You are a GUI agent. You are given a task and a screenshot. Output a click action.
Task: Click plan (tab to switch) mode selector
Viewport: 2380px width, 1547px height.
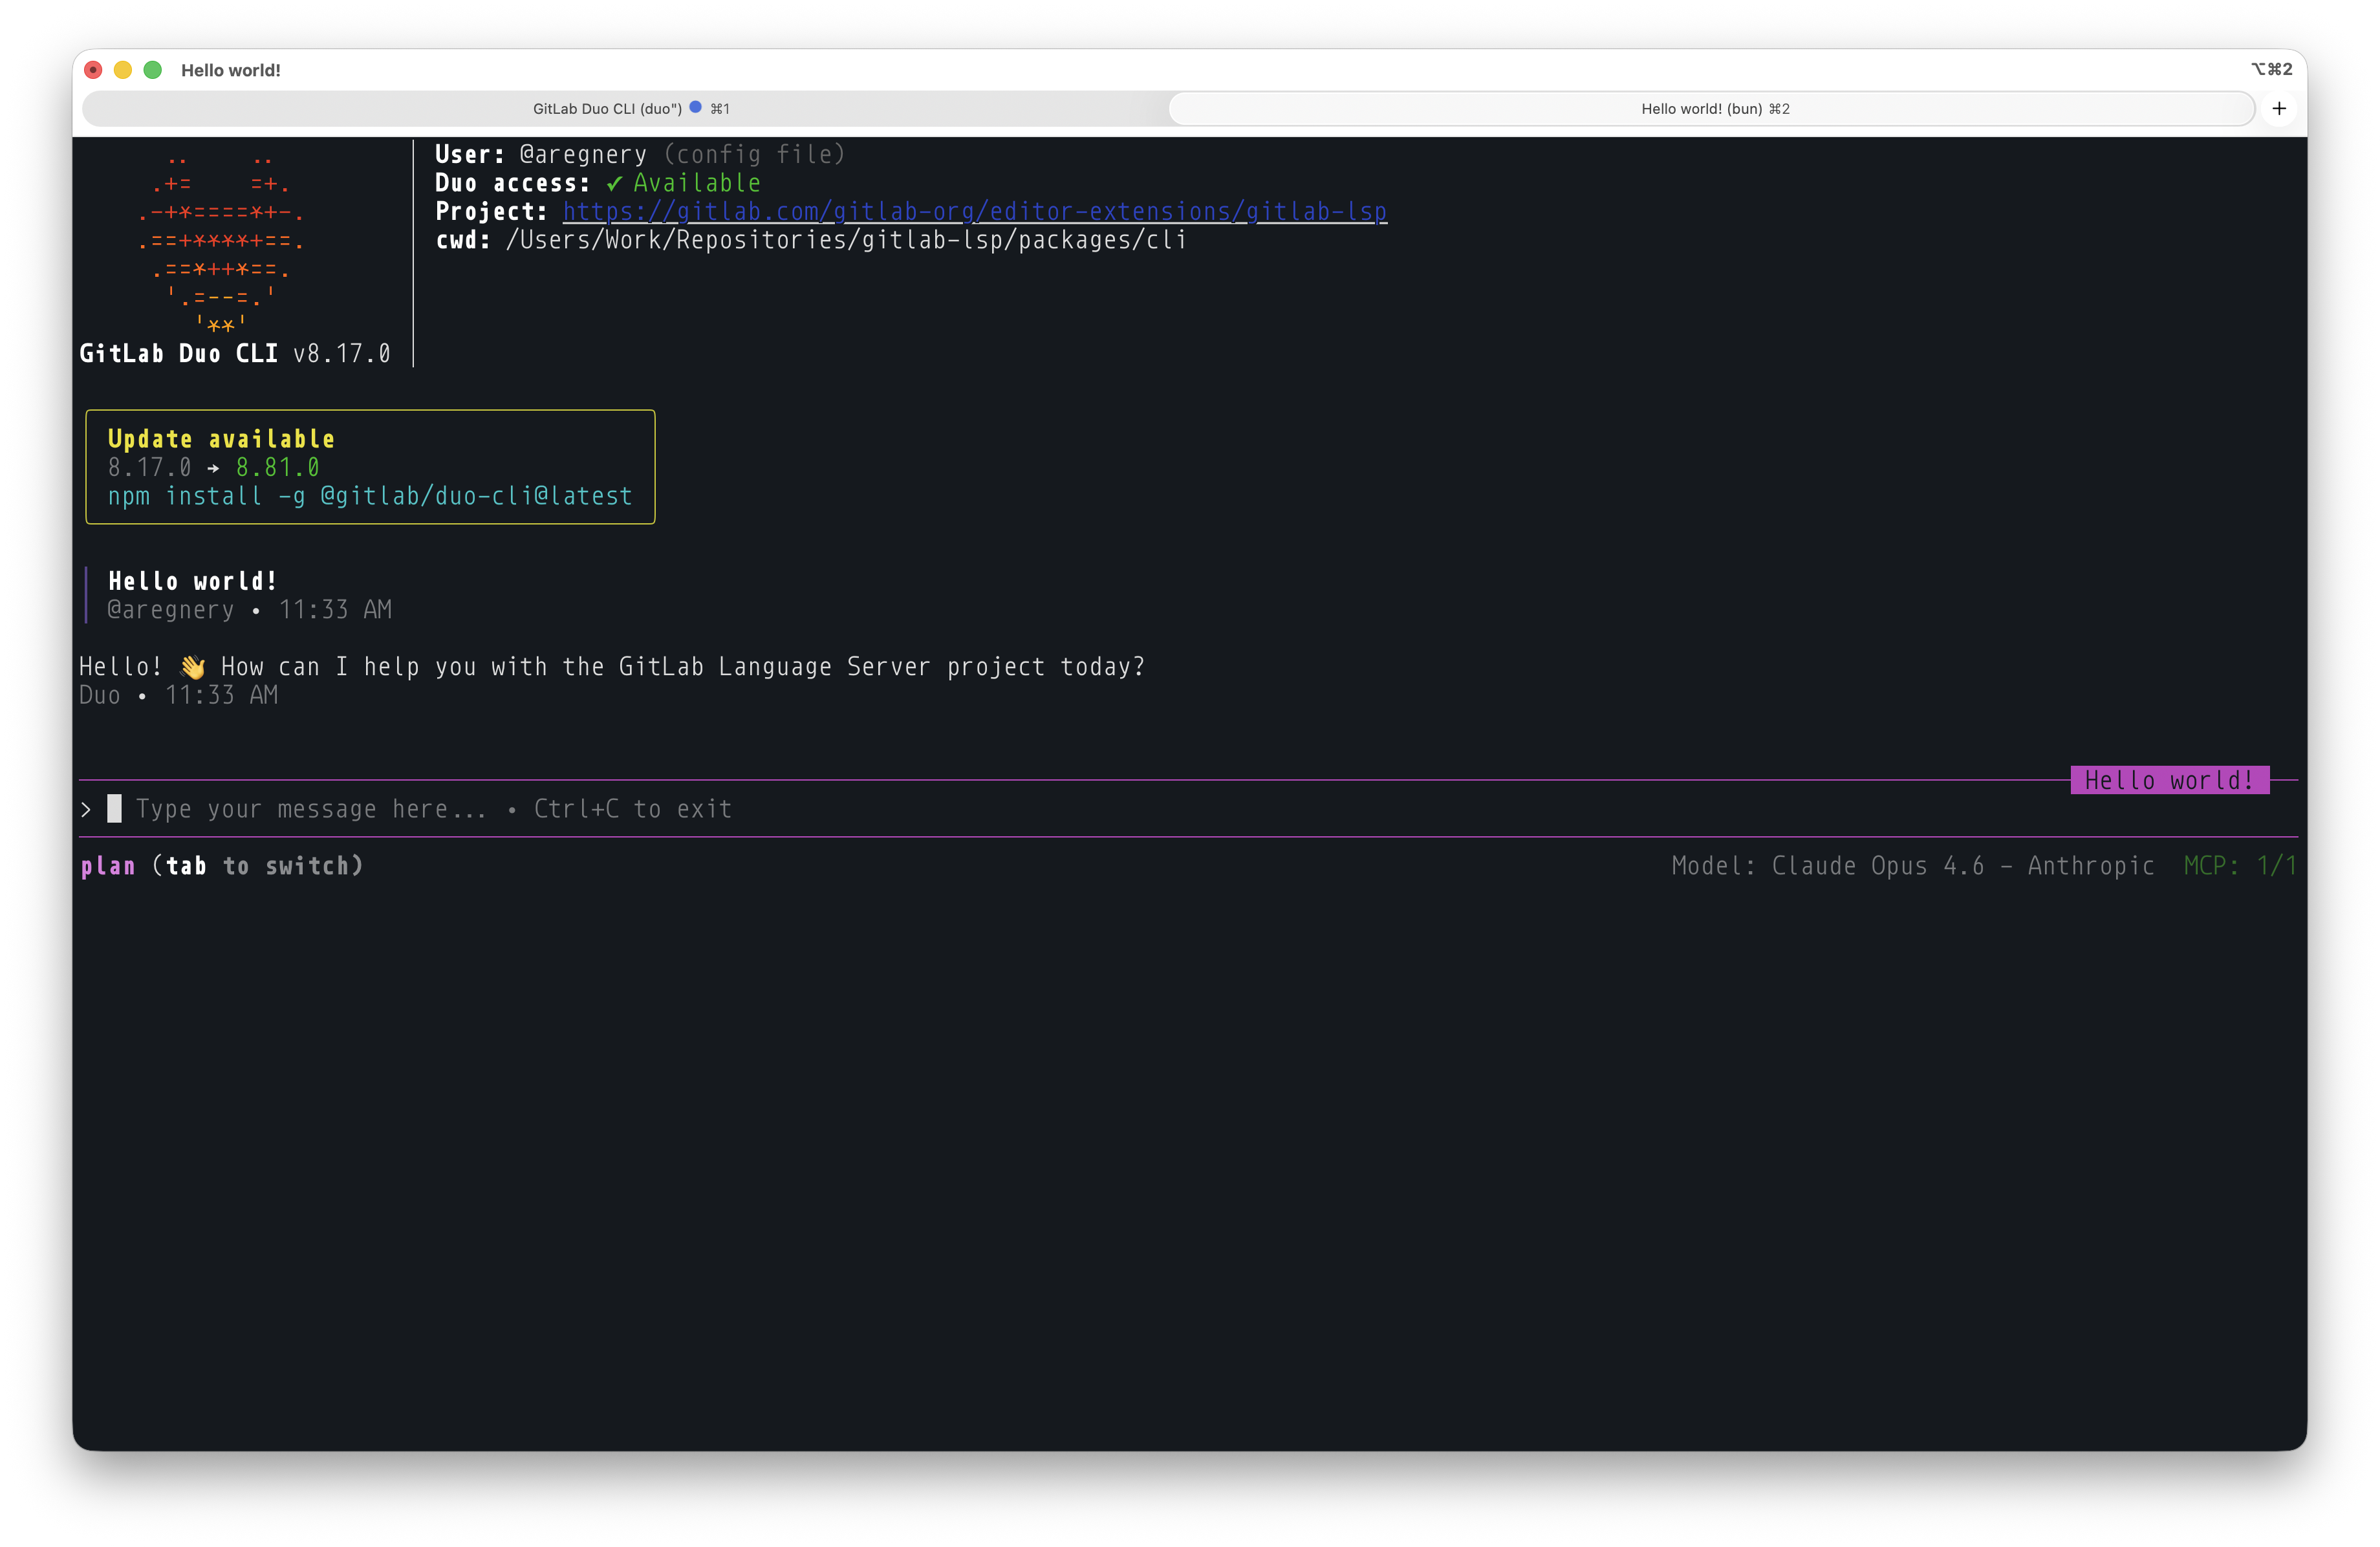point(222,866)
